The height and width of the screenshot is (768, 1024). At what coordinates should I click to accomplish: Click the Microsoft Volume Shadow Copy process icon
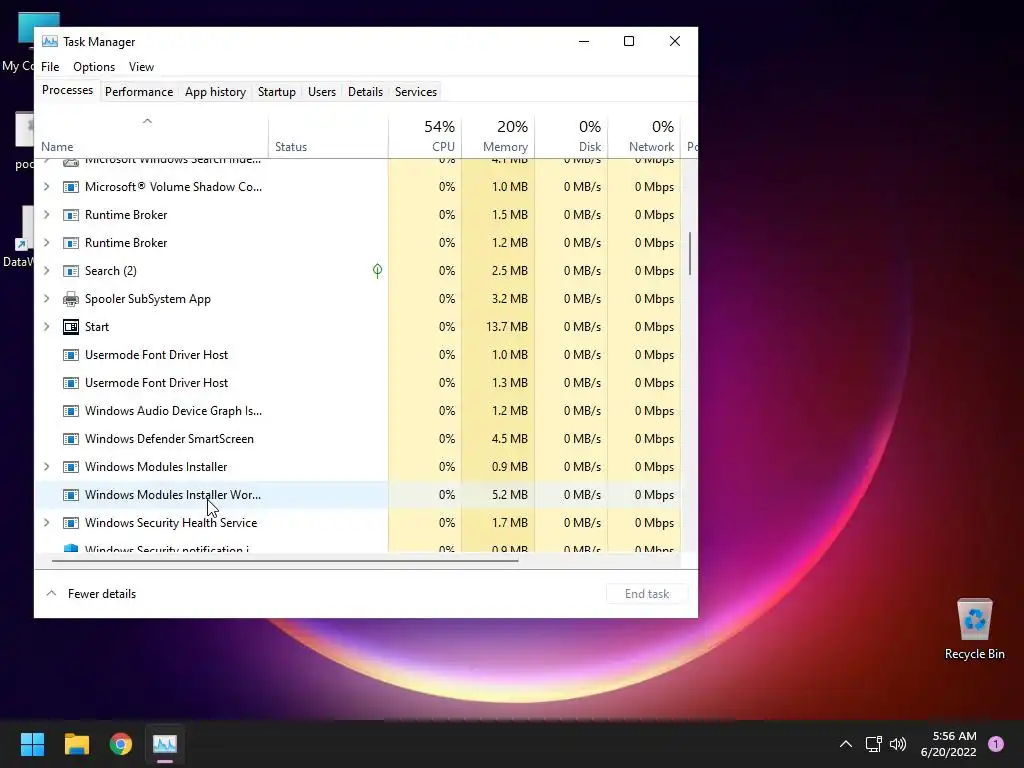[71, 187]
